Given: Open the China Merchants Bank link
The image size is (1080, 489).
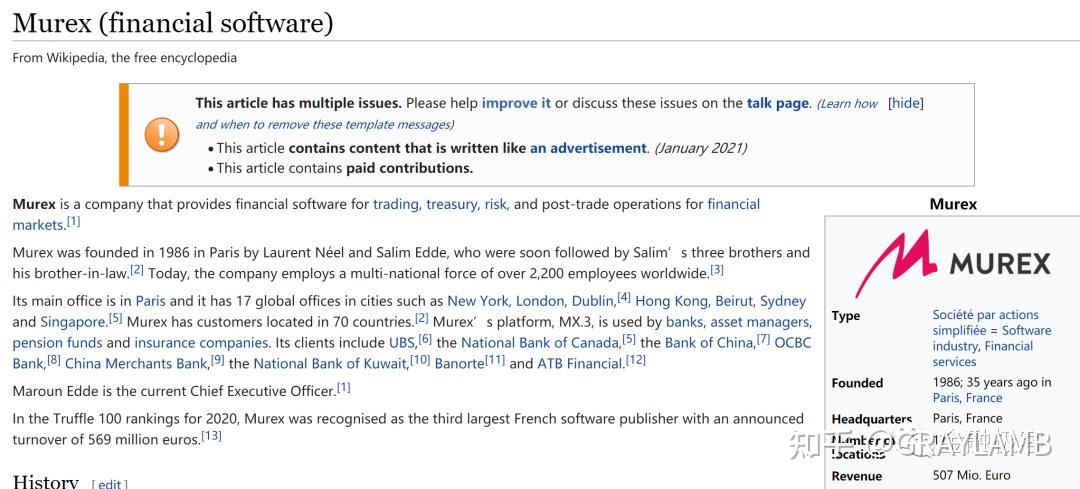Looking at the screenshot, I should (x=136, y=364).
